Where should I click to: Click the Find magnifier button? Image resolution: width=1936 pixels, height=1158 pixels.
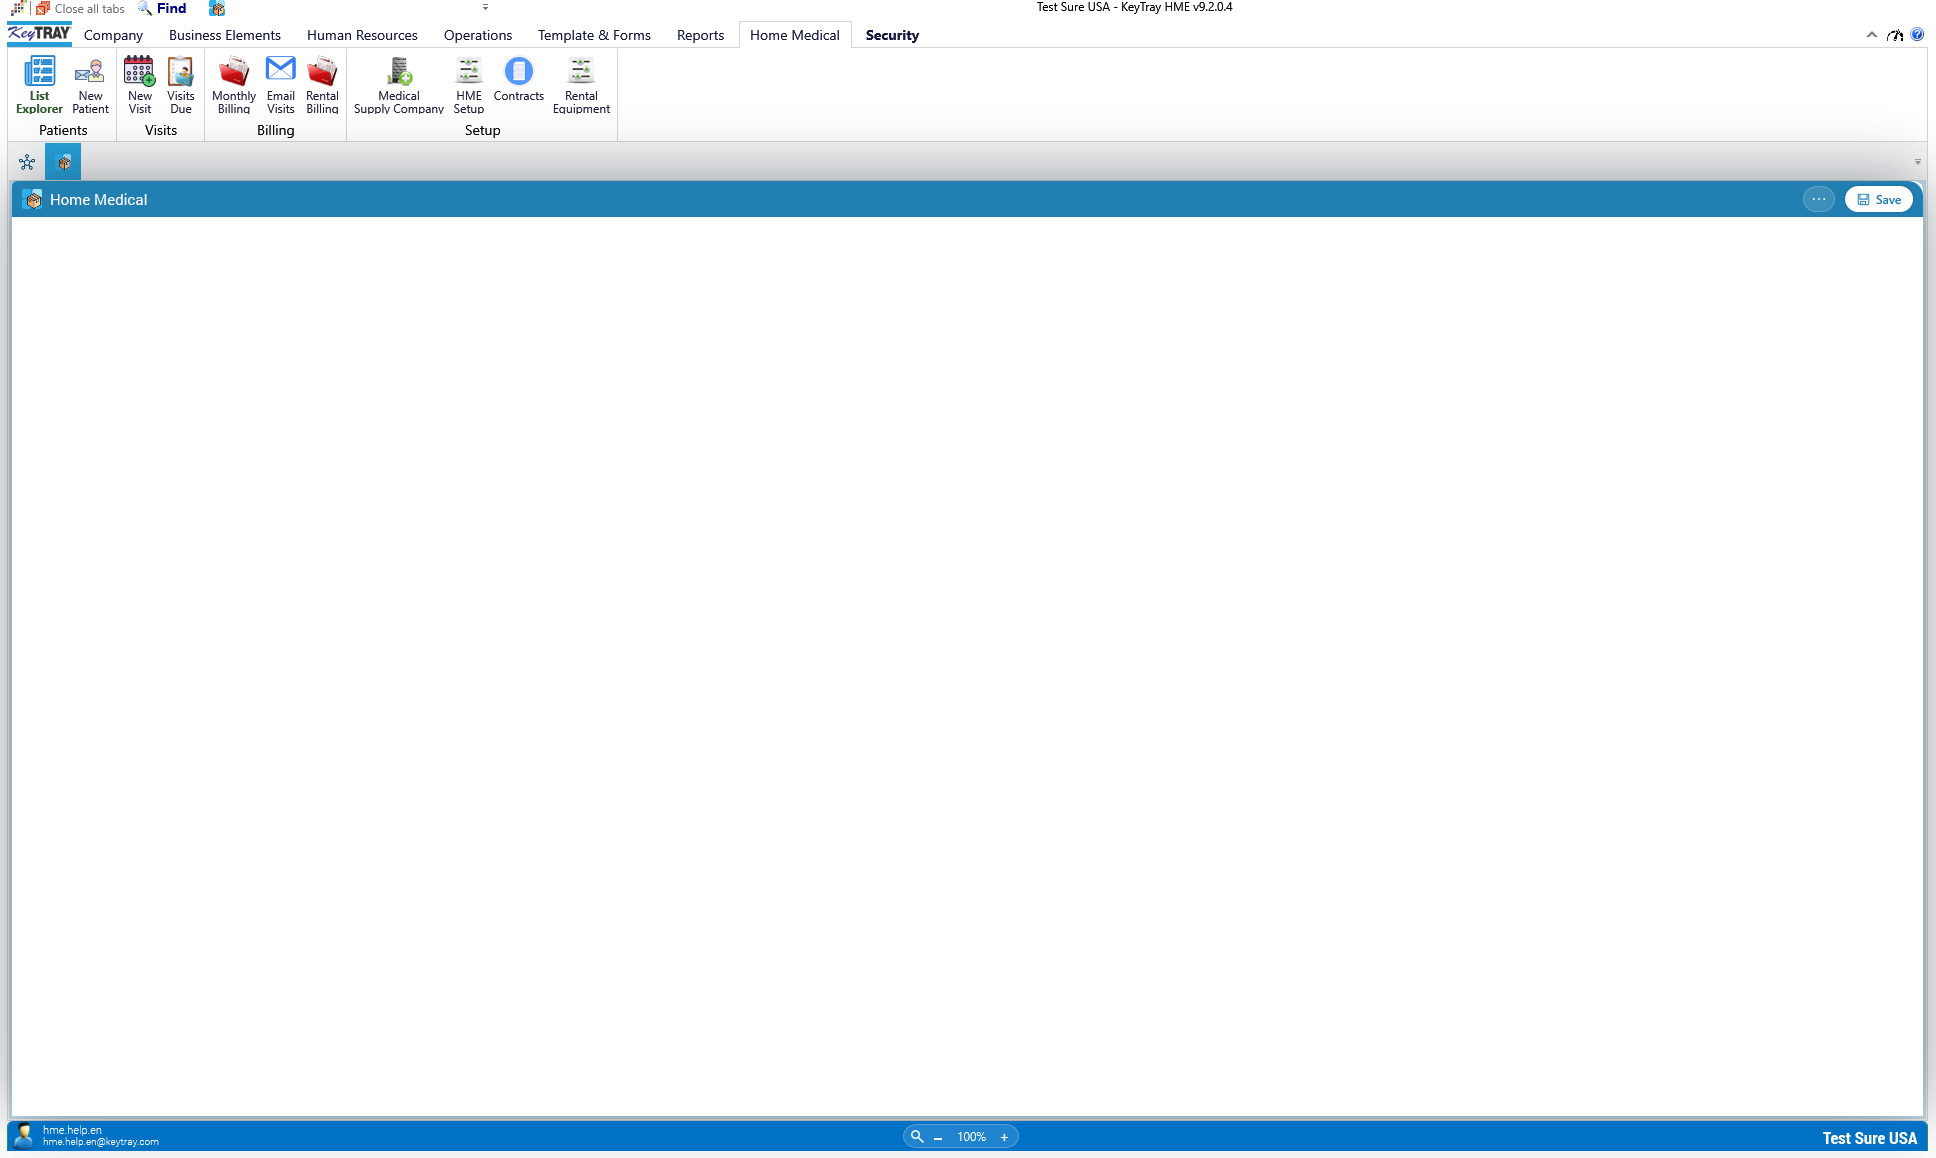pos(162,8)
